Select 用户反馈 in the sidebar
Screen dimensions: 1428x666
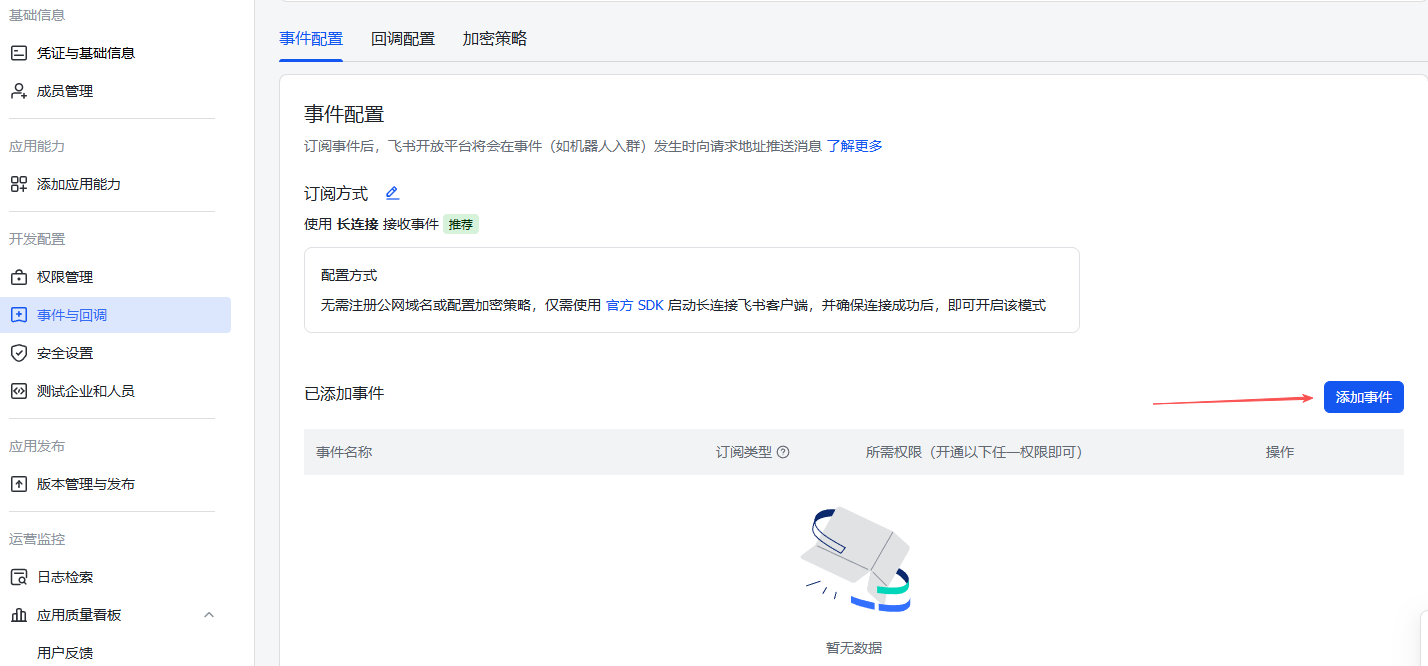[x=65, y=653]
